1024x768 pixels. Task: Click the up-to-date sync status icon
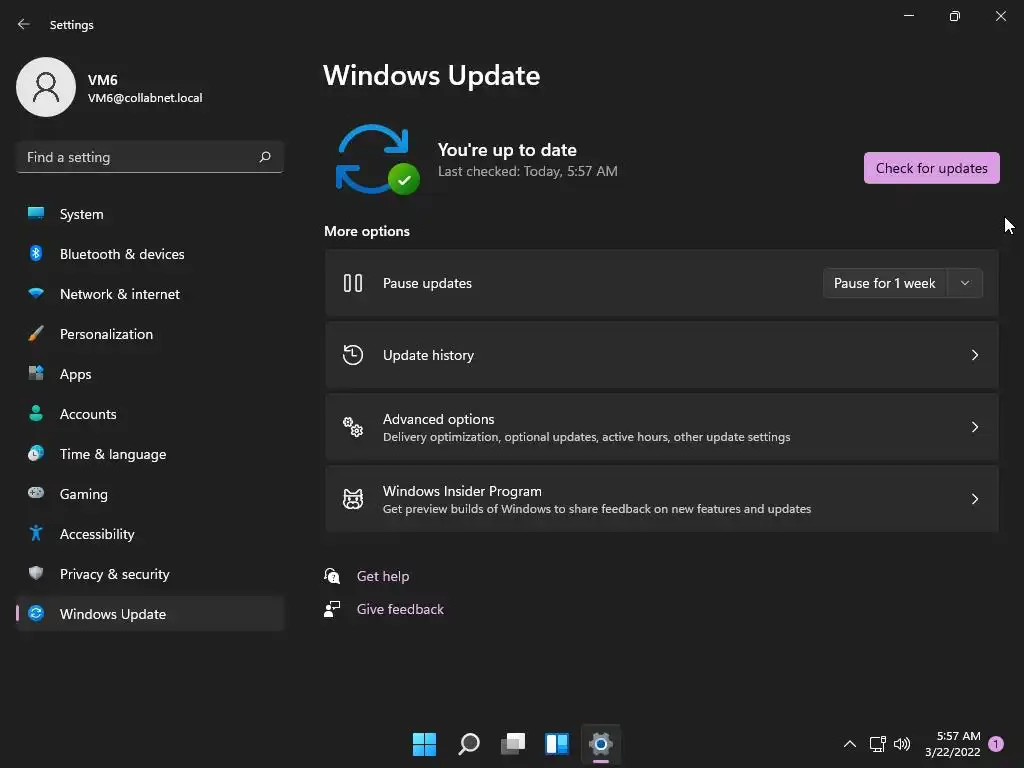click(x=377, y=160)
